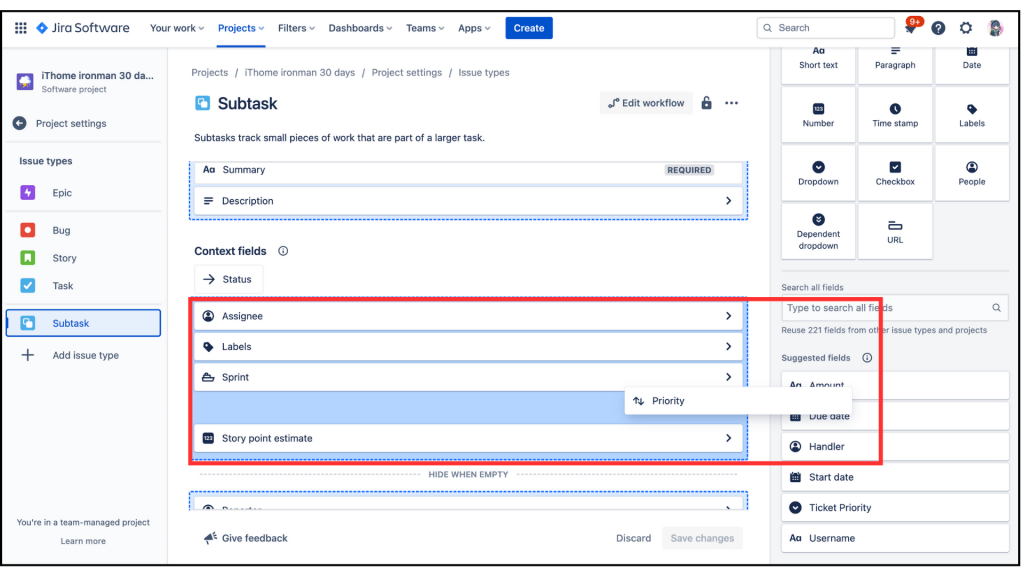Add the Username suggested field

(x=895, y=538)
